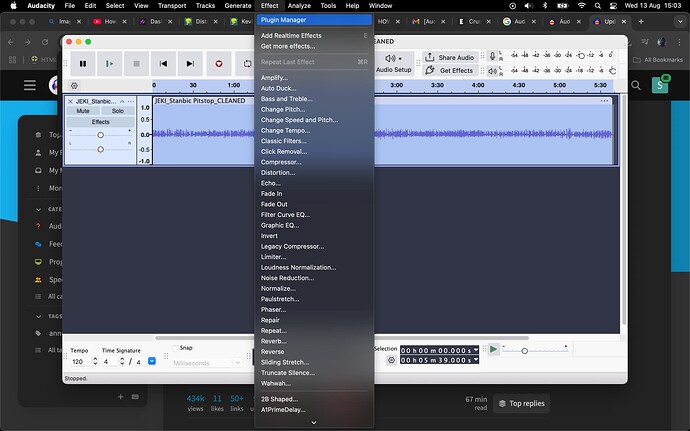The image size is (690, 431).
Task: Click Spotlight search in macOS menu bar
Action: [x=597, y=6]
